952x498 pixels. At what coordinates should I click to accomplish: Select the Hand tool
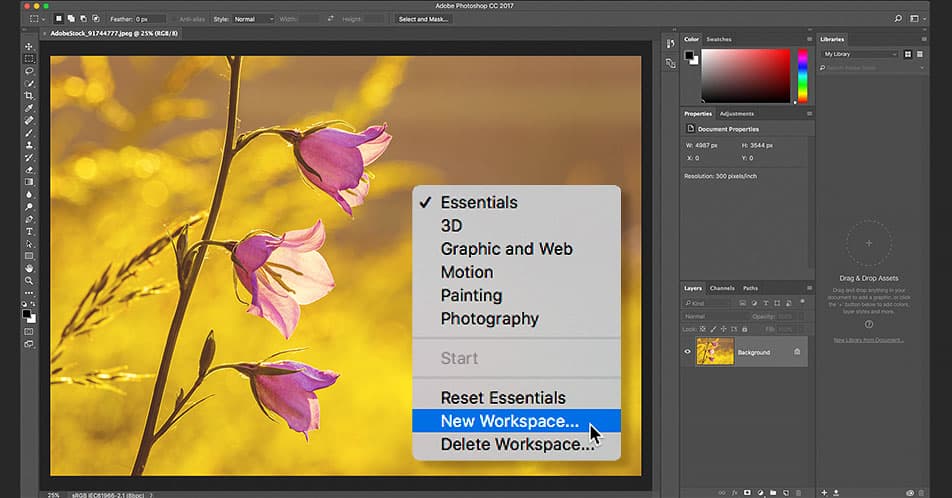(29, 268)
